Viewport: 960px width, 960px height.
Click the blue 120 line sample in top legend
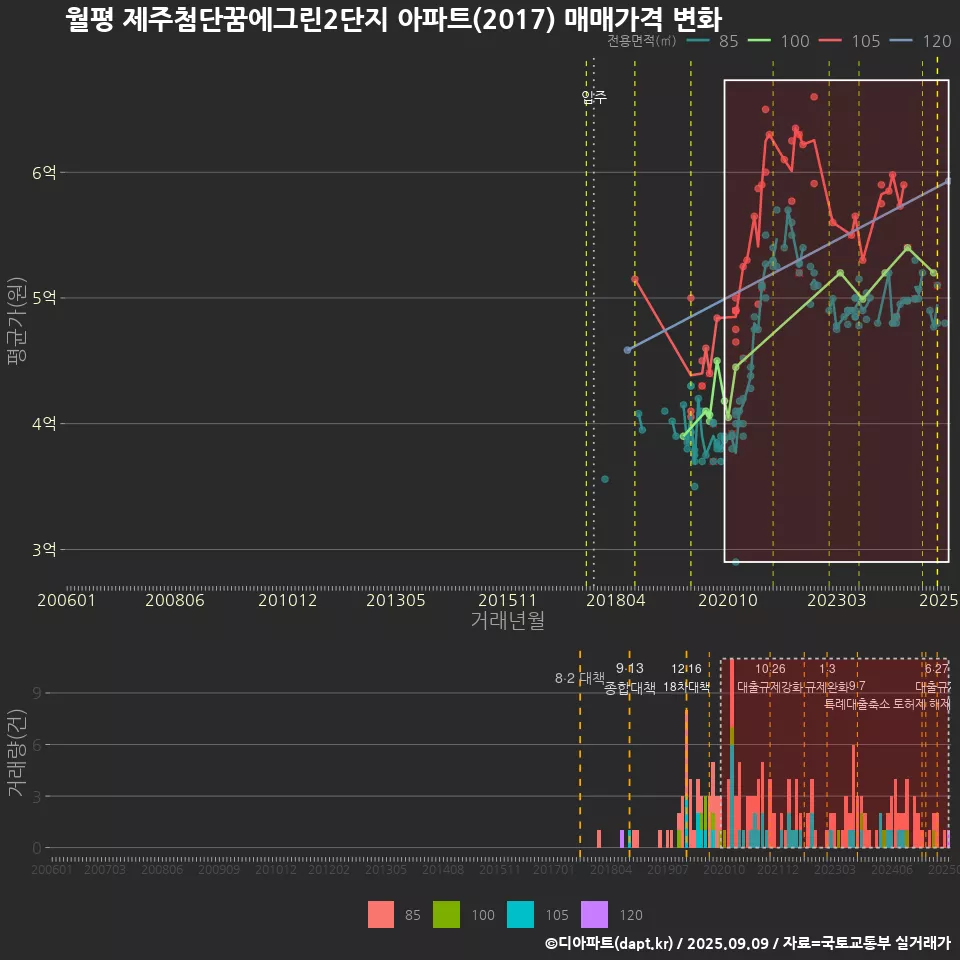tap(901, 41)
